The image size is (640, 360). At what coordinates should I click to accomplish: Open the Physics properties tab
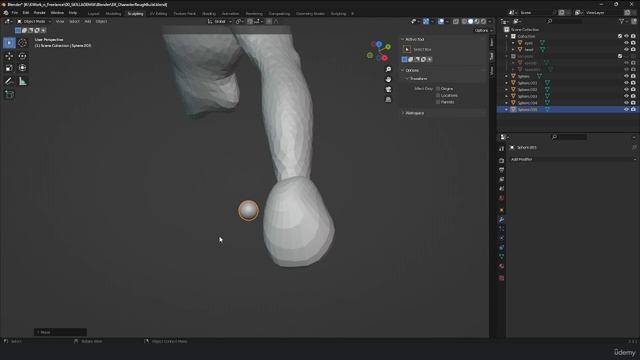[x=502, y=238]
